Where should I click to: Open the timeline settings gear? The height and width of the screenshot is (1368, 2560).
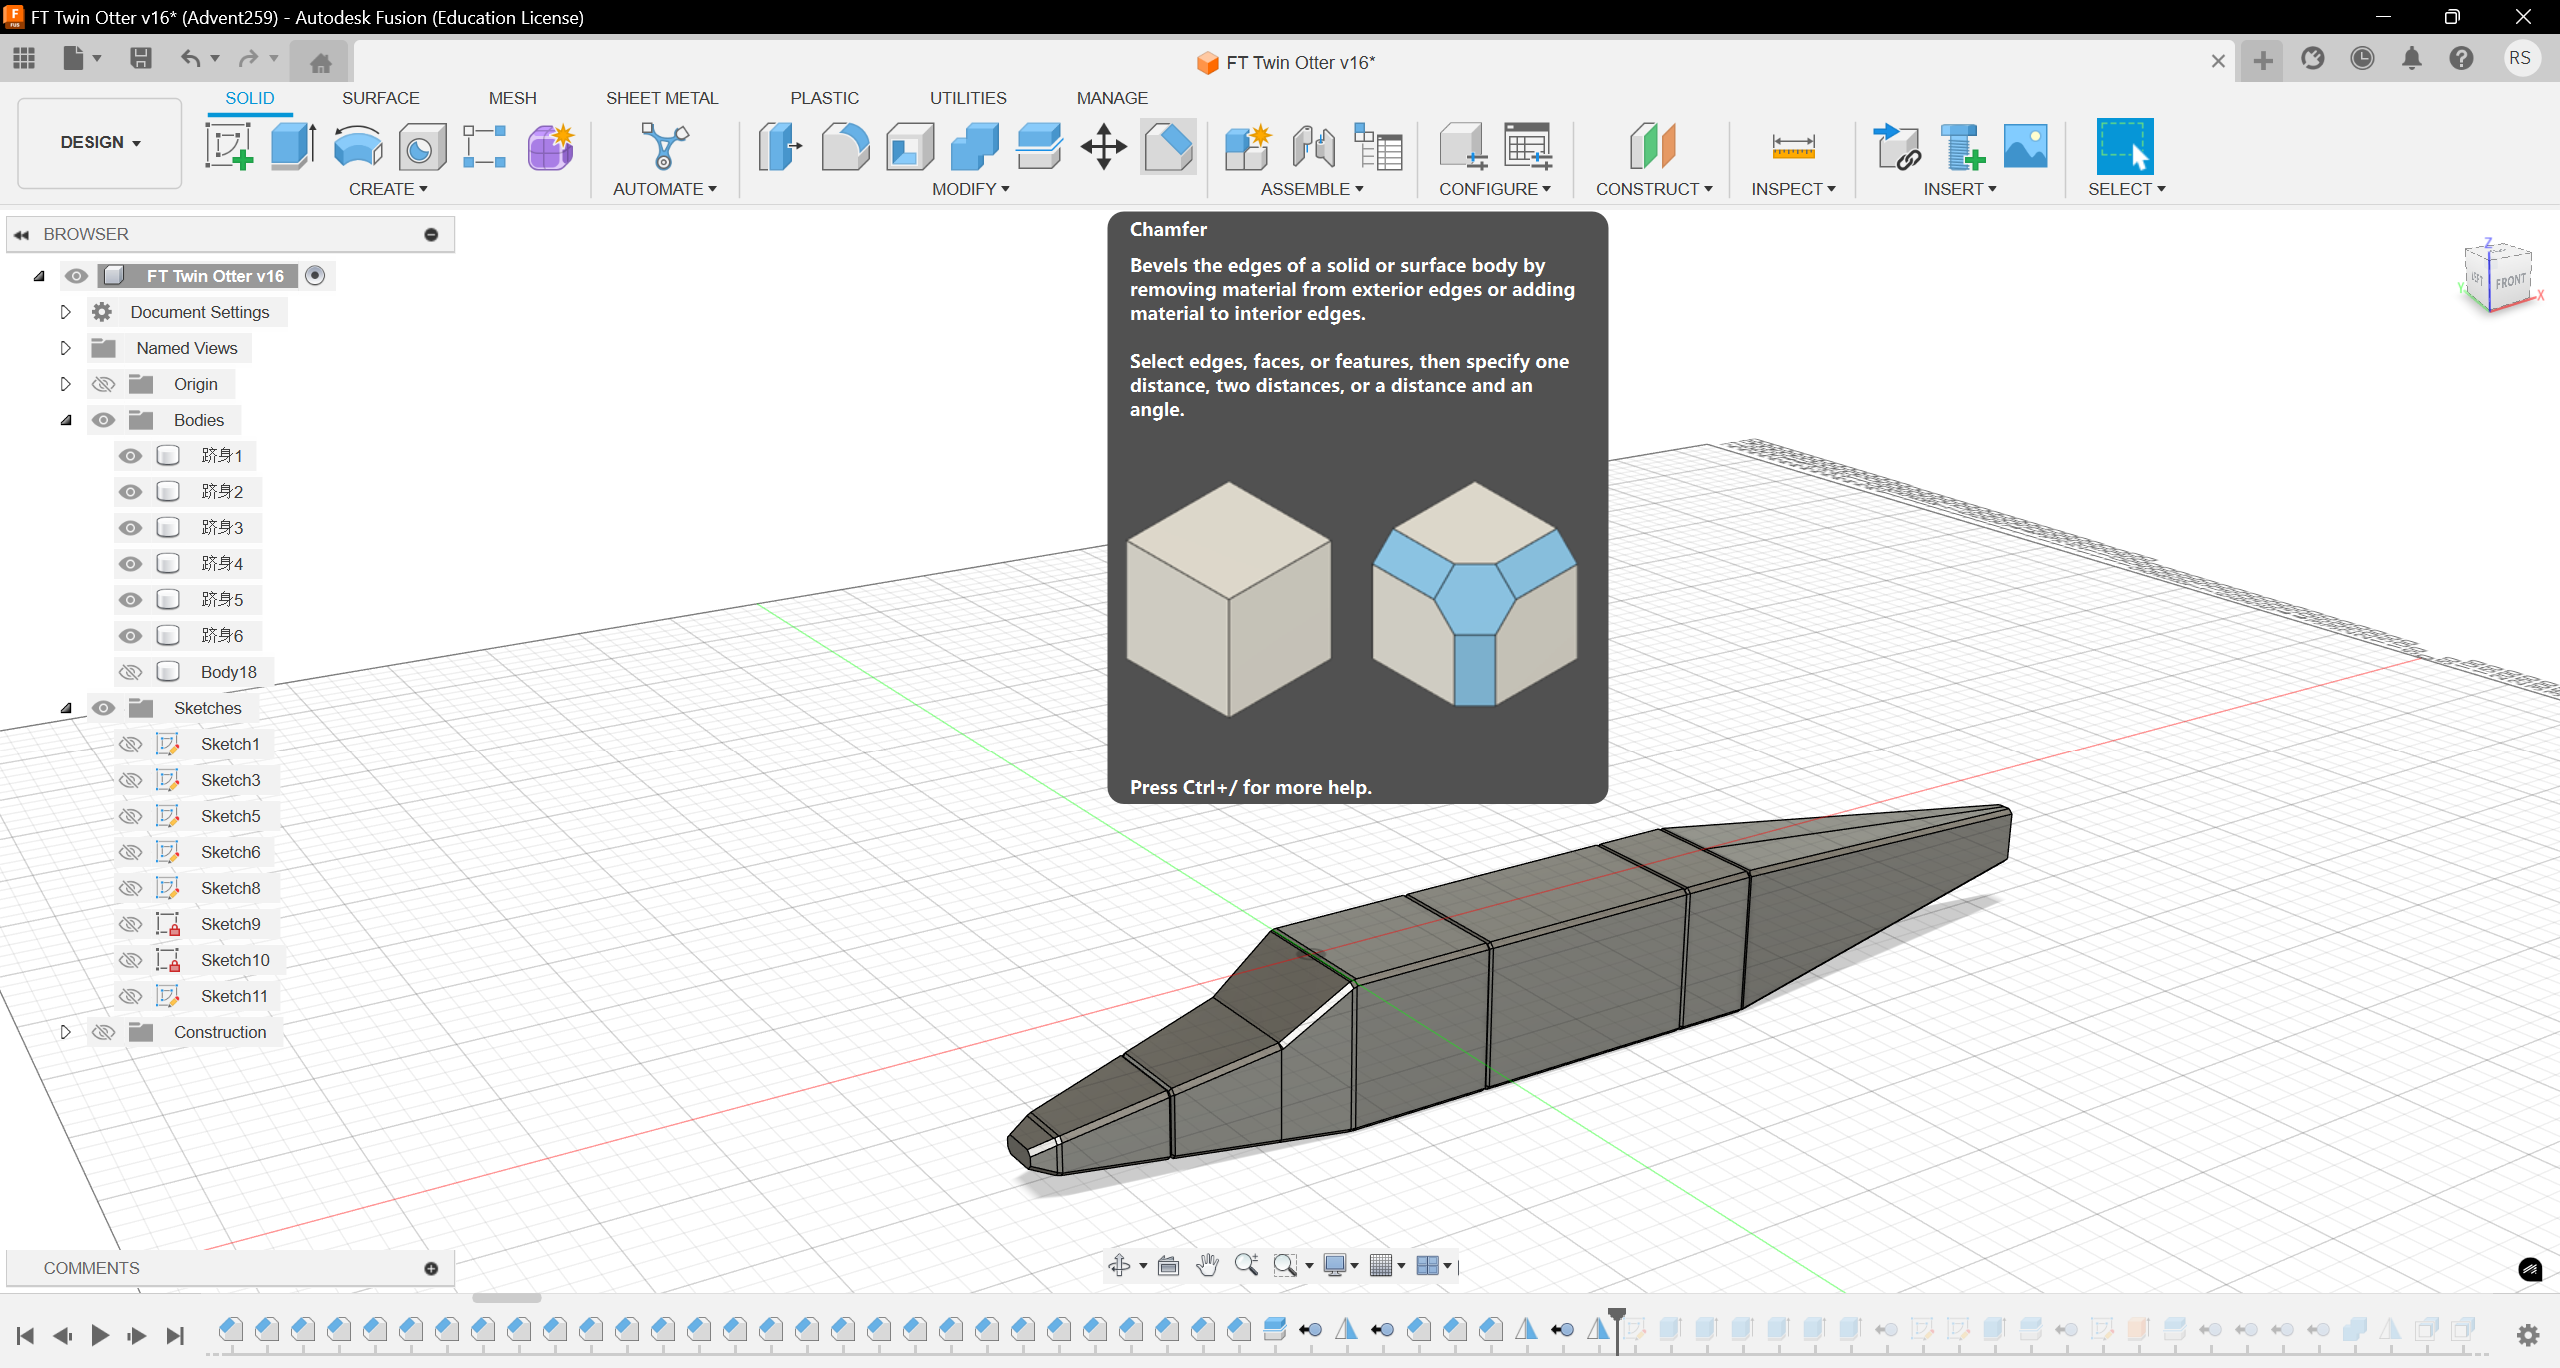point(2528,1335)
